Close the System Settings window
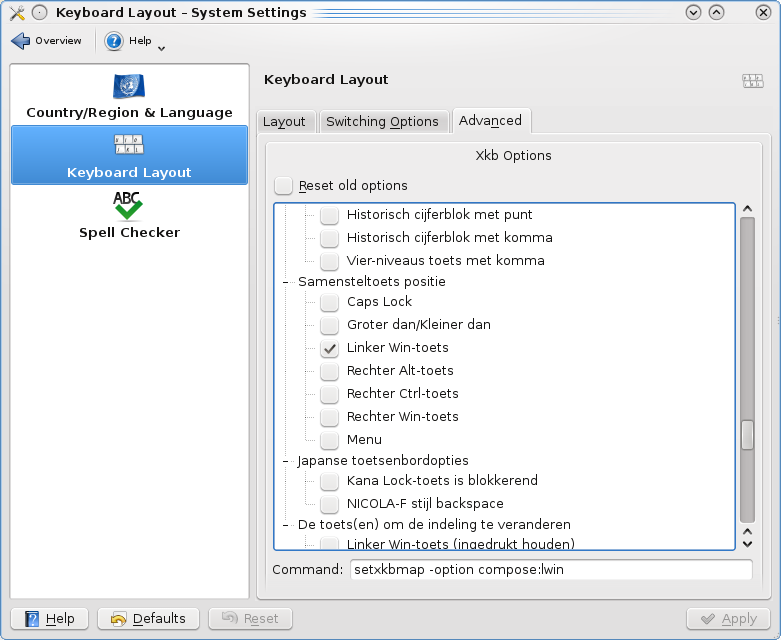Screen dimensions: 781x640 click(763, 12)
